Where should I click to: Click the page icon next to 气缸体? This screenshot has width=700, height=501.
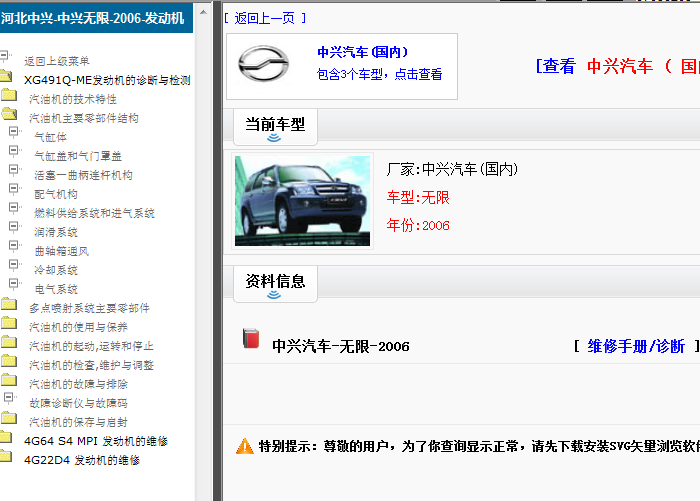[x=15, y=132]
